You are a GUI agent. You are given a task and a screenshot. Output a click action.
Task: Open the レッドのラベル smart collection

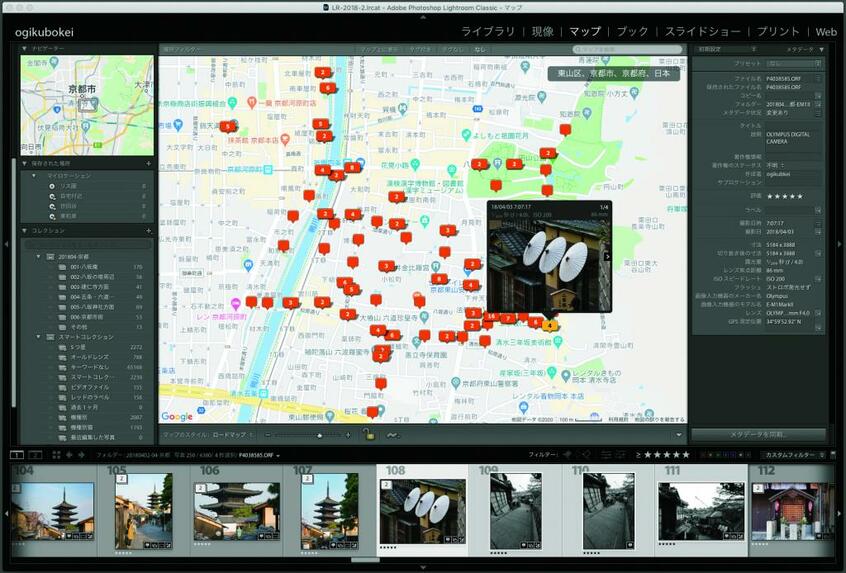click(x=88, y=397)
